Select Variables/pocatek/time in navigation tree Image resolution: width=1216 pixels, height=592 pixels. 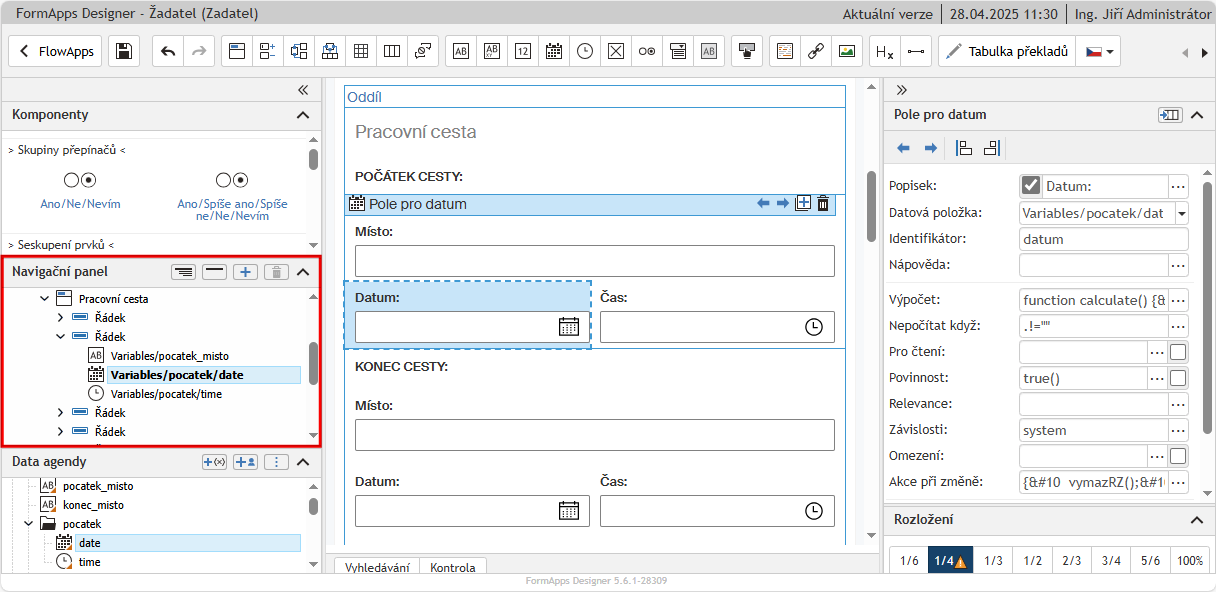coord(166,394)
